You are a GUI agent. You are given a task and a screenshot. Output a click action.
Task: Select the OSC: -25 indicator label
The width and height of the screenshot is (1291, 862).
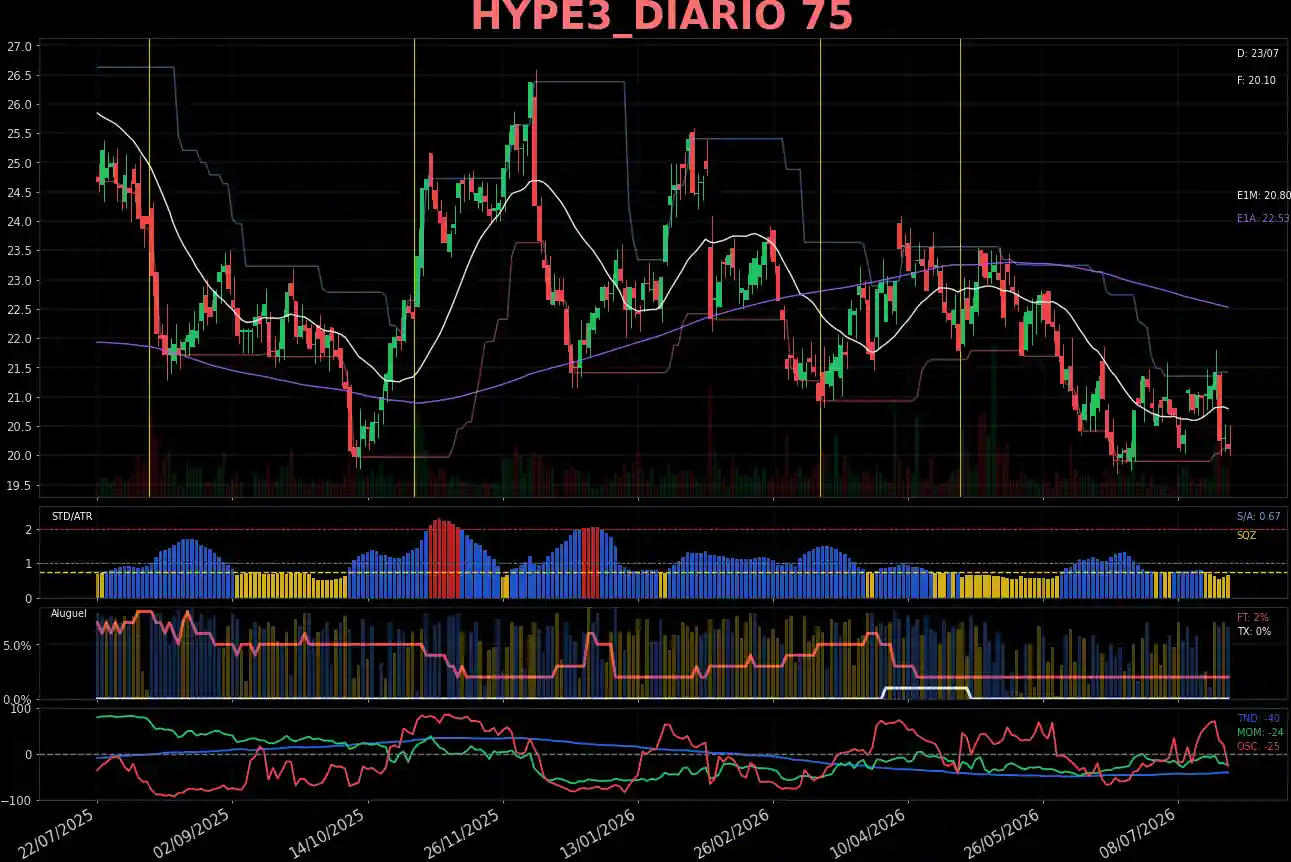coord(1258,746)
